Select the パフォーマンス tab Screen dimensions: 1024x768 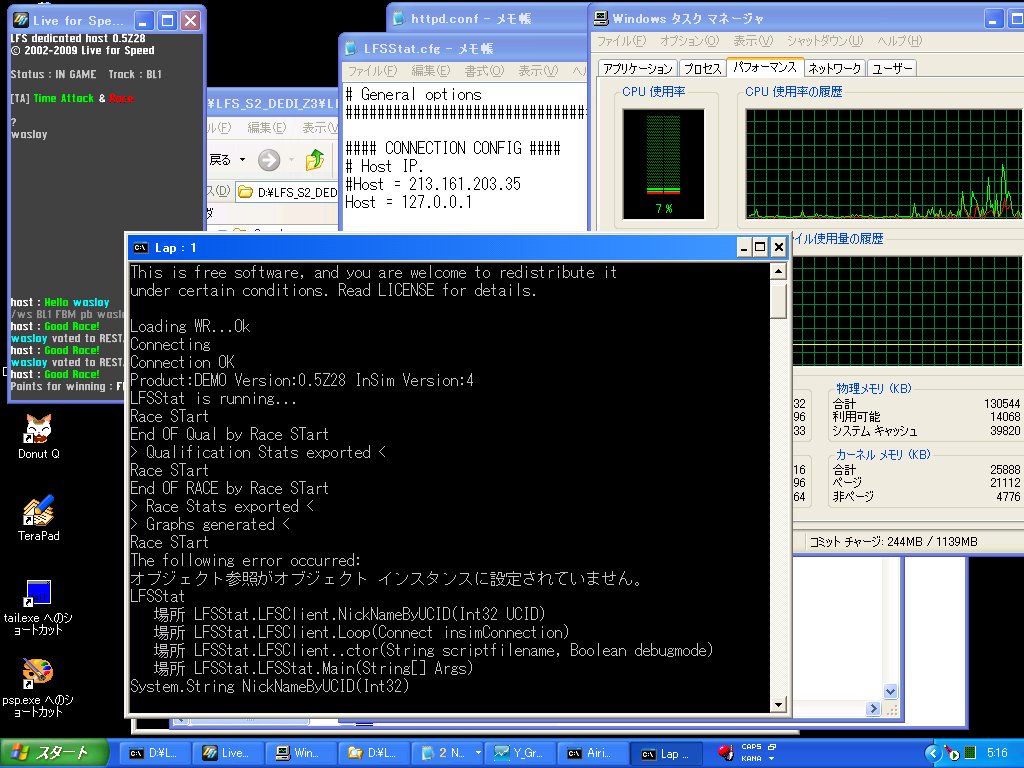click(x=764, y=67)
